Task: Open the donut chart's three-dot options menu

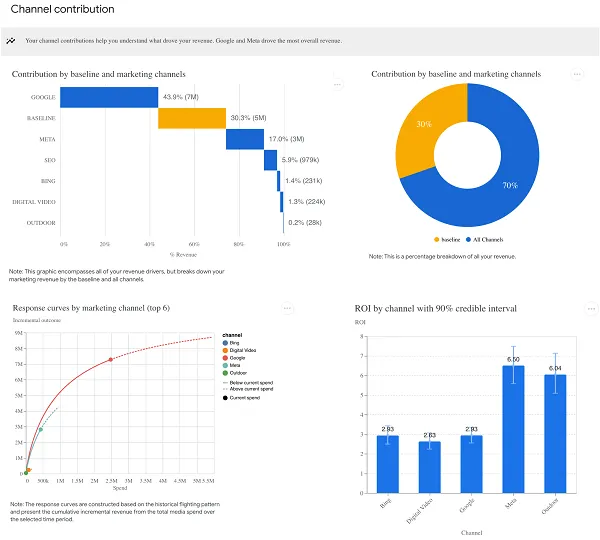Action: point(577,74)
